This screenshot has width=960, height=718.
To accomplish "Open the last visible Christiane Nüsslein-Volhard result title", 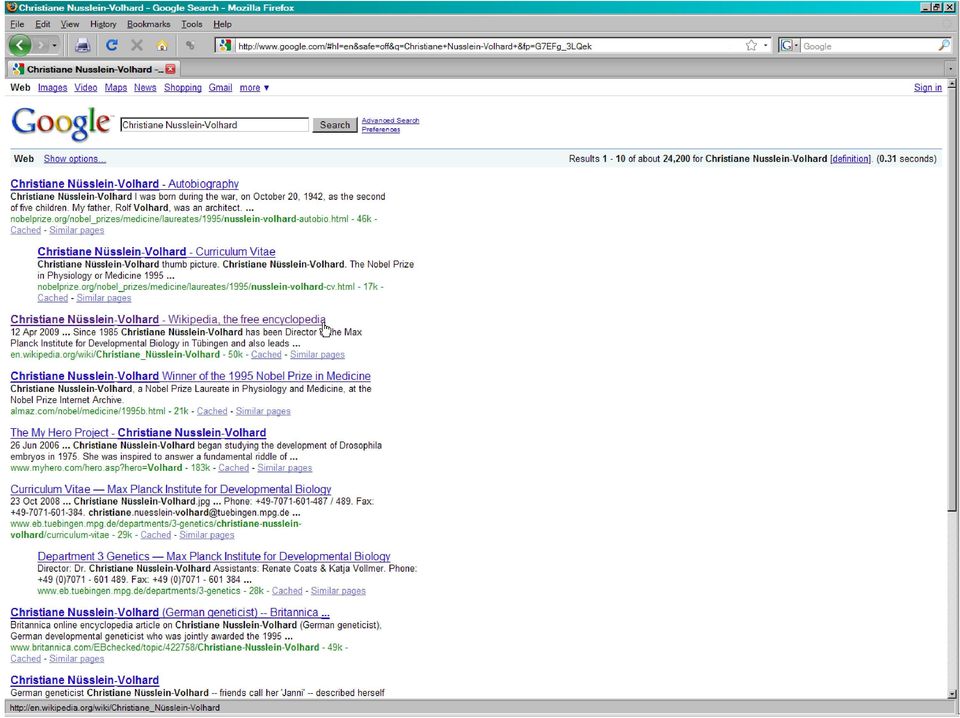I will [84, 680].
